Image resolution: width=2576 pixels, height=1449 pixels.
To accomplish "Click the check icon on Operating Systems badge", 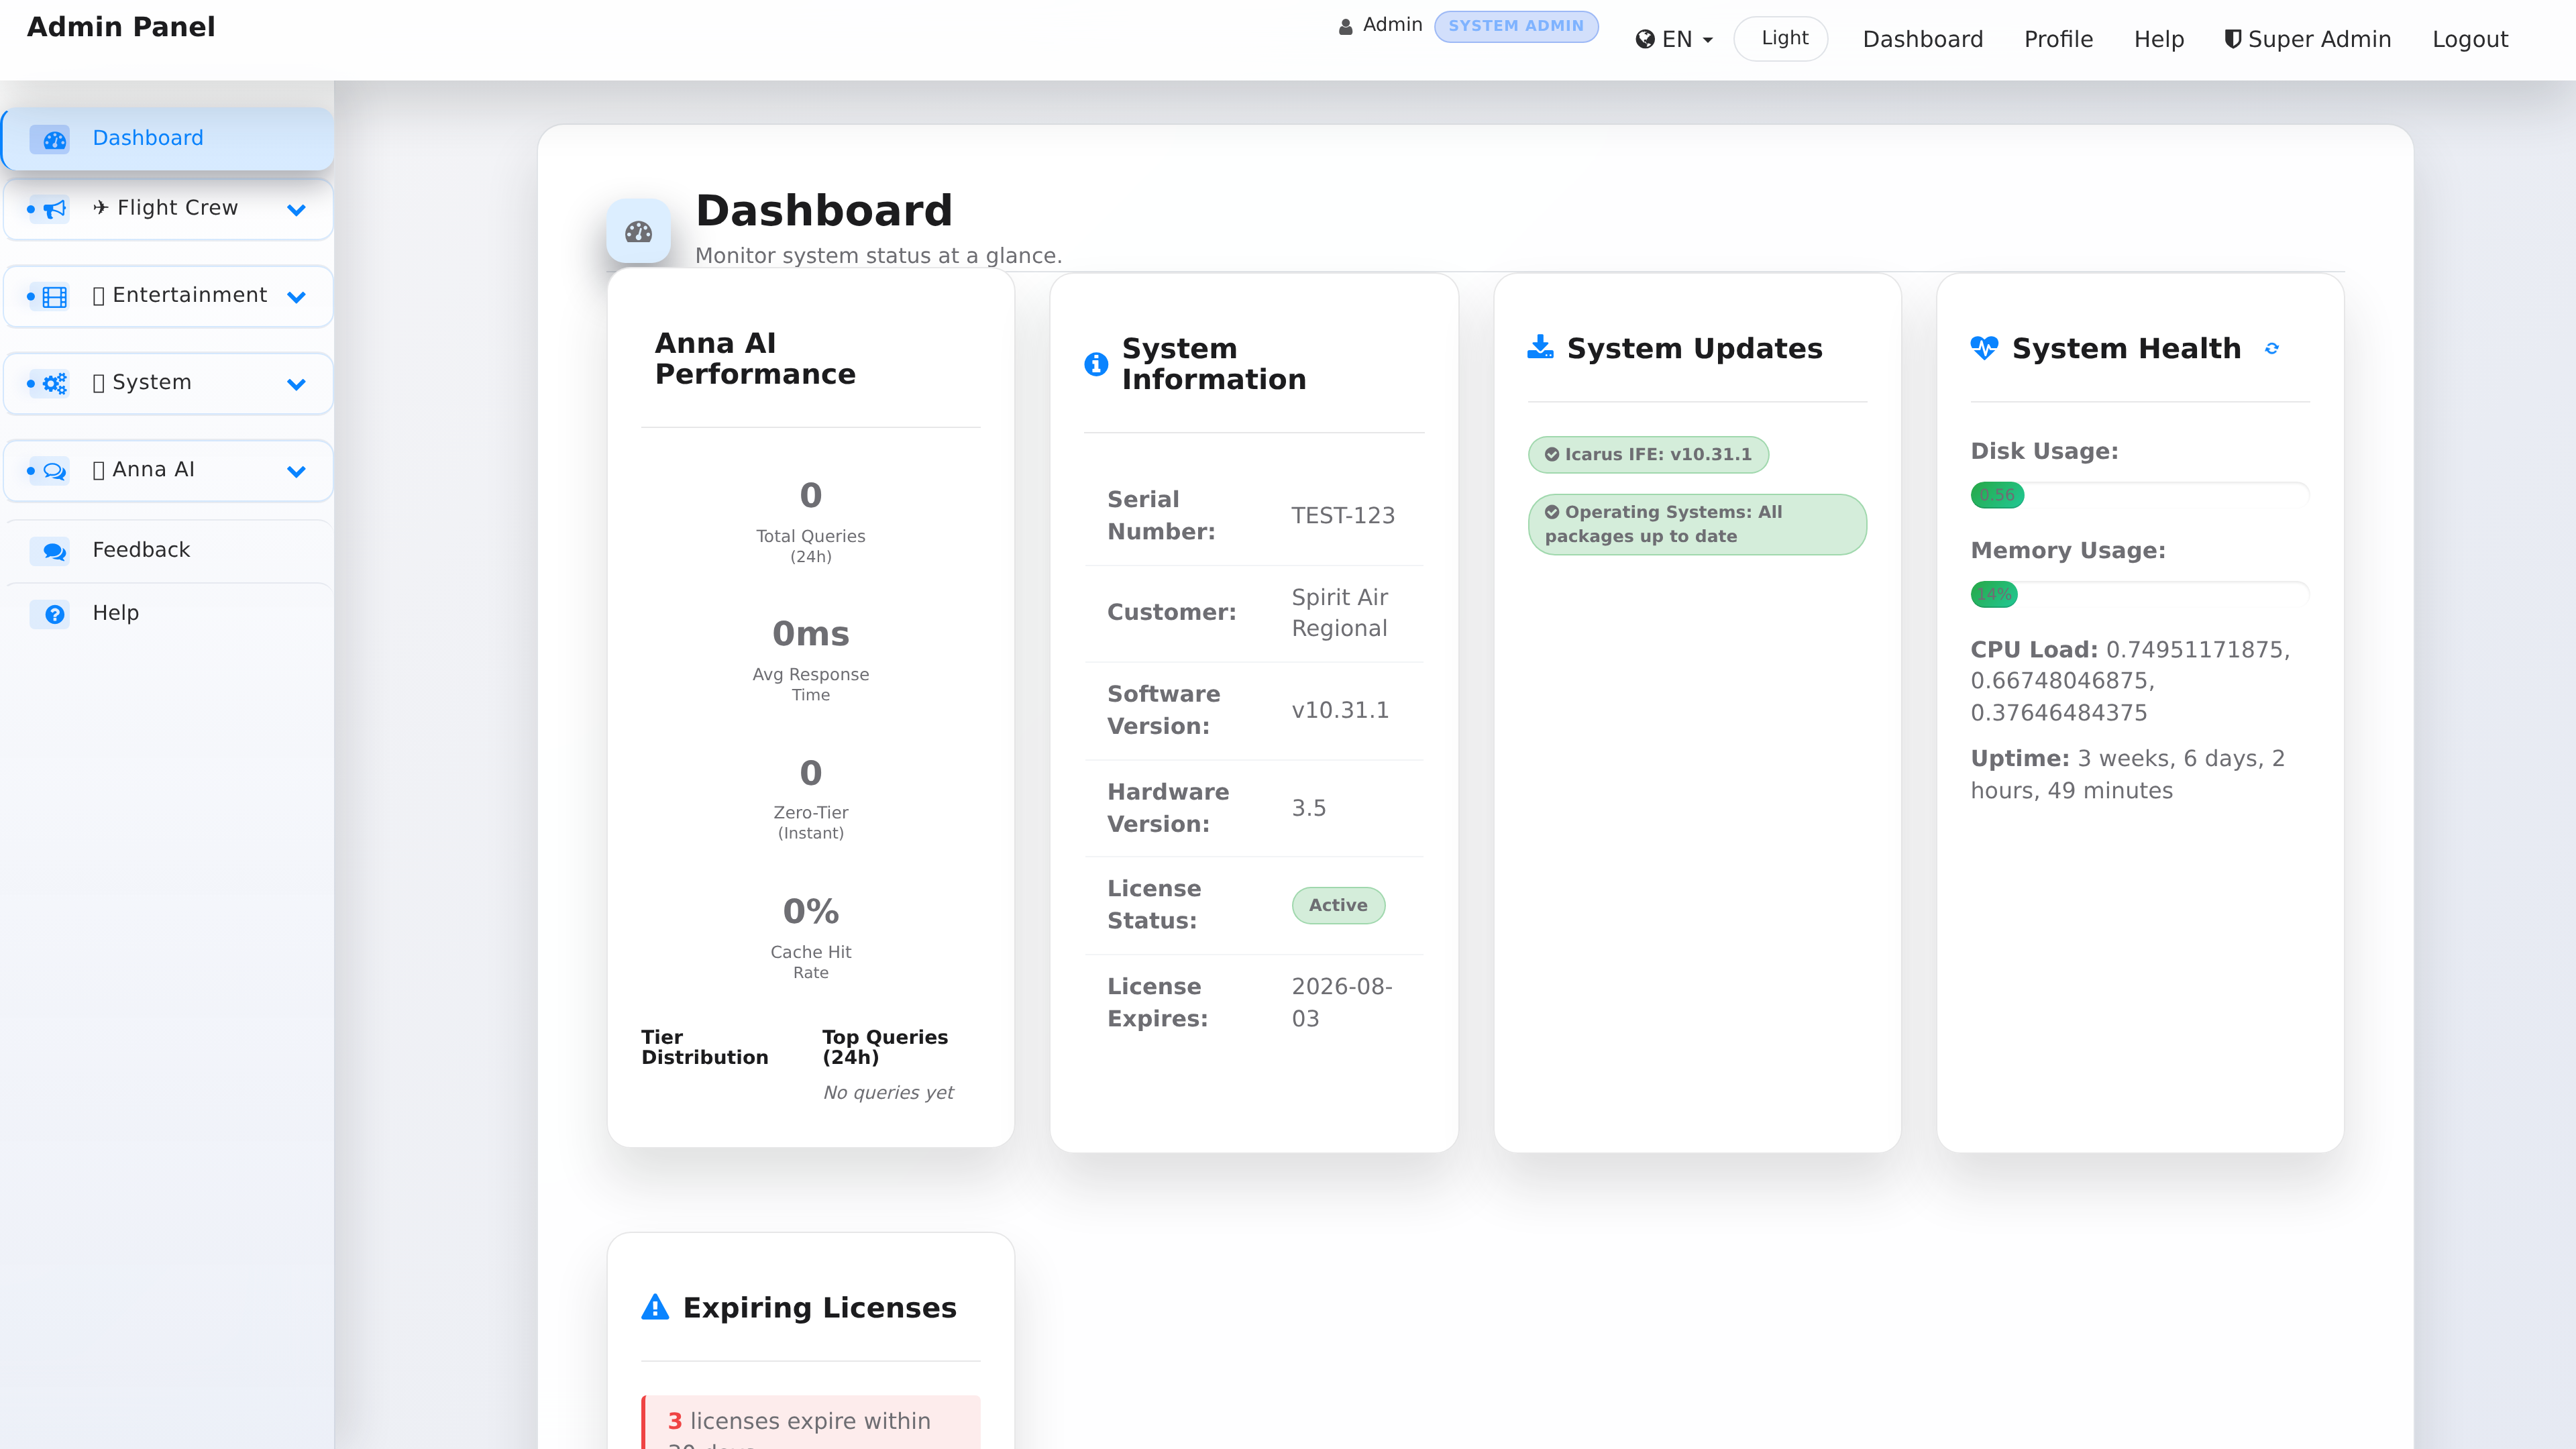I will 1552,512.
